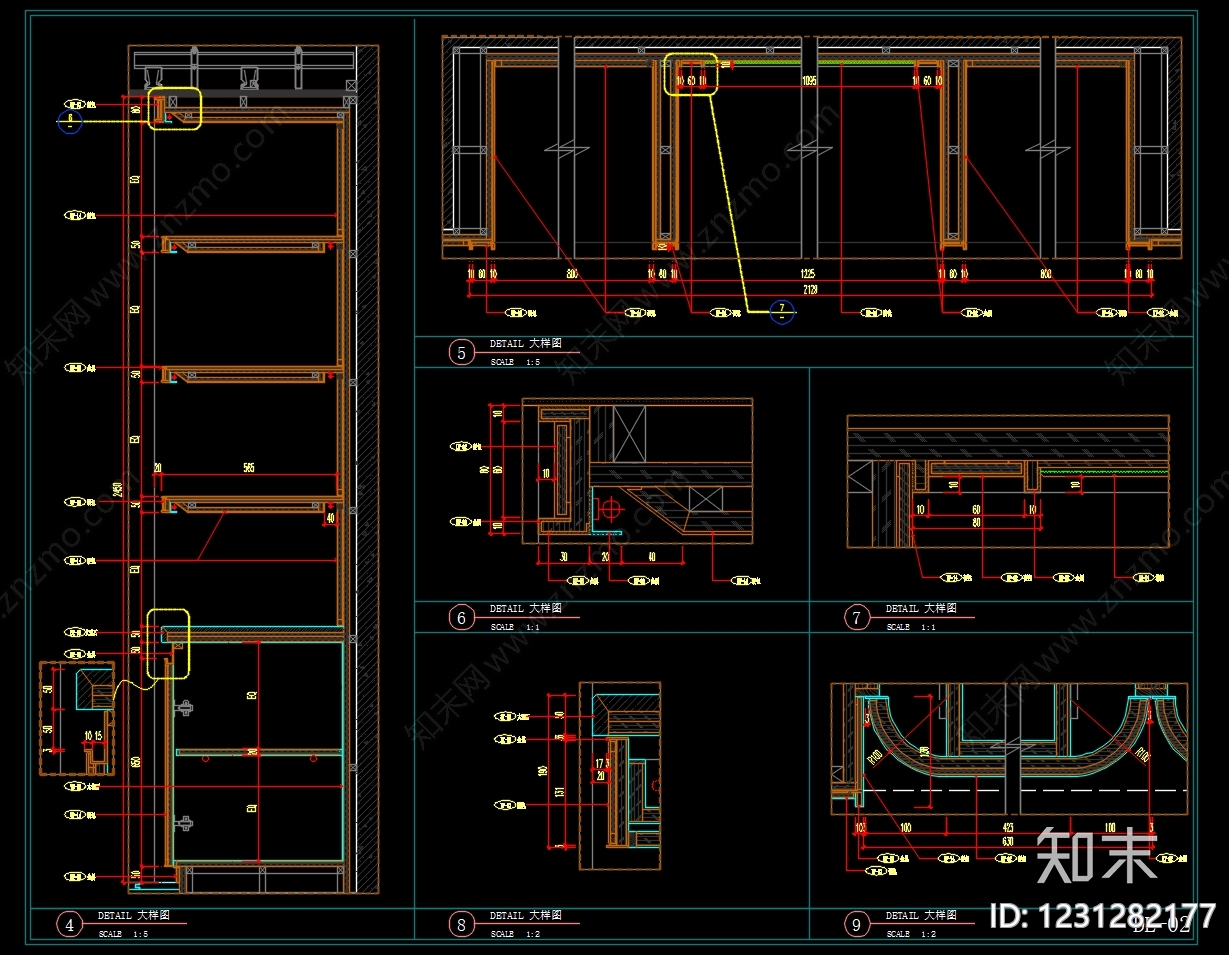
Task: Pick "SCALE 1:2" under detail 8
Action: [x=514, y=934]
